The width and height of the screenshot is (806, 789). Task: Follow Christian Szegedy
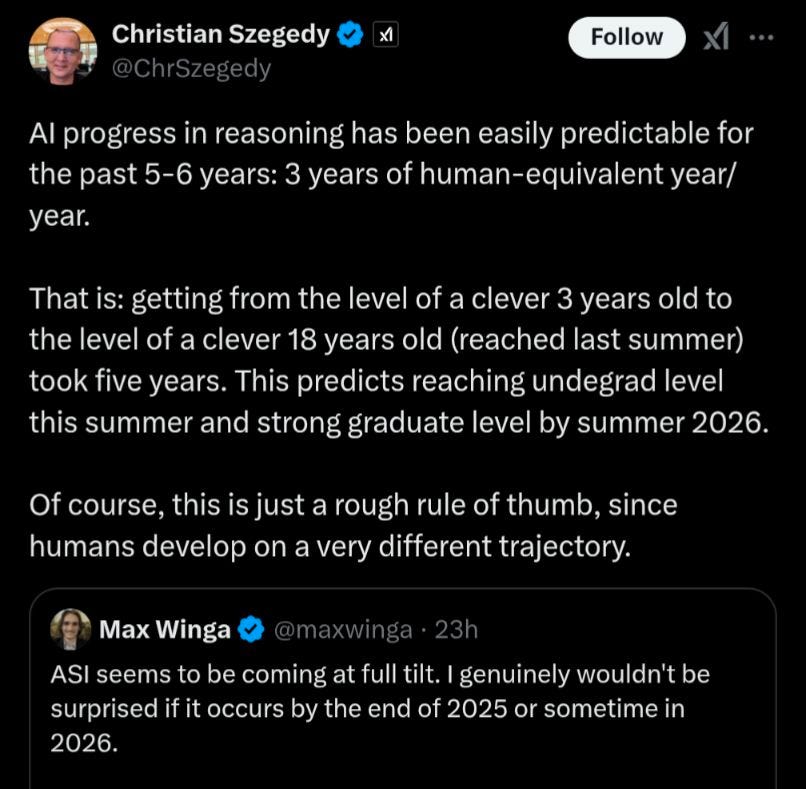coord(627,38)
